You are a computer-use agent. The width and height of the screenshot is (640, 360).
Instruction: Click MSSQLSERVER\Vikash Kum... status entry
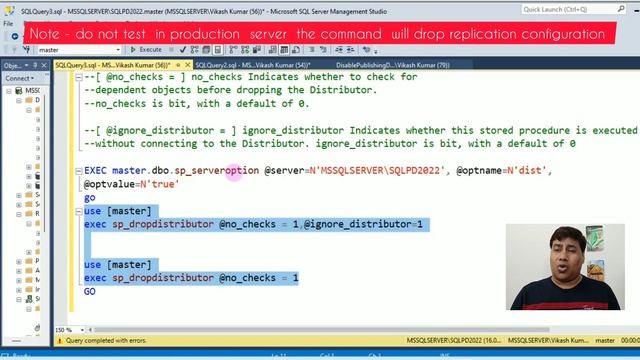tap(548, 340)
